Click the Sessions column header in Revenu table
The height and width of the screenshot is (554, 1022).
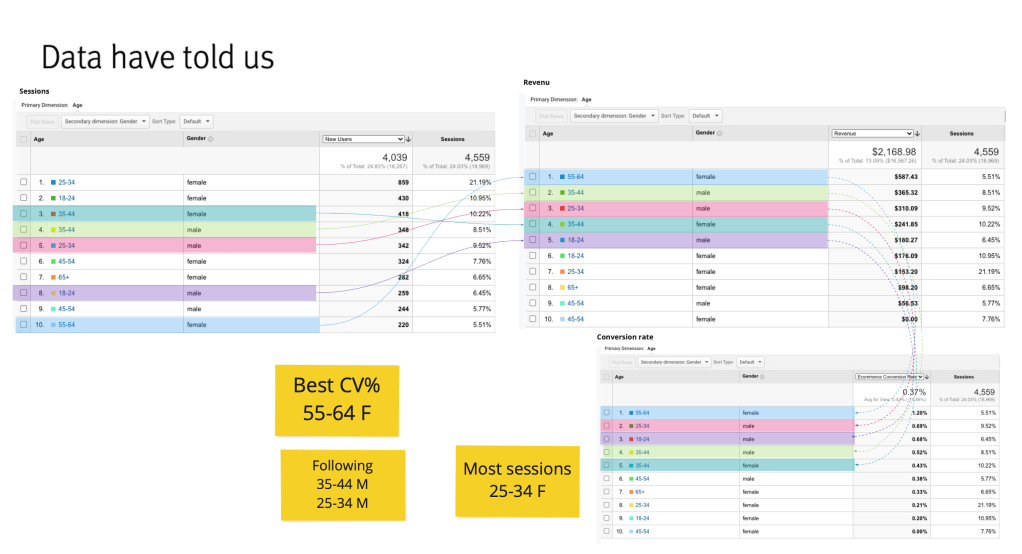[961, 133]
